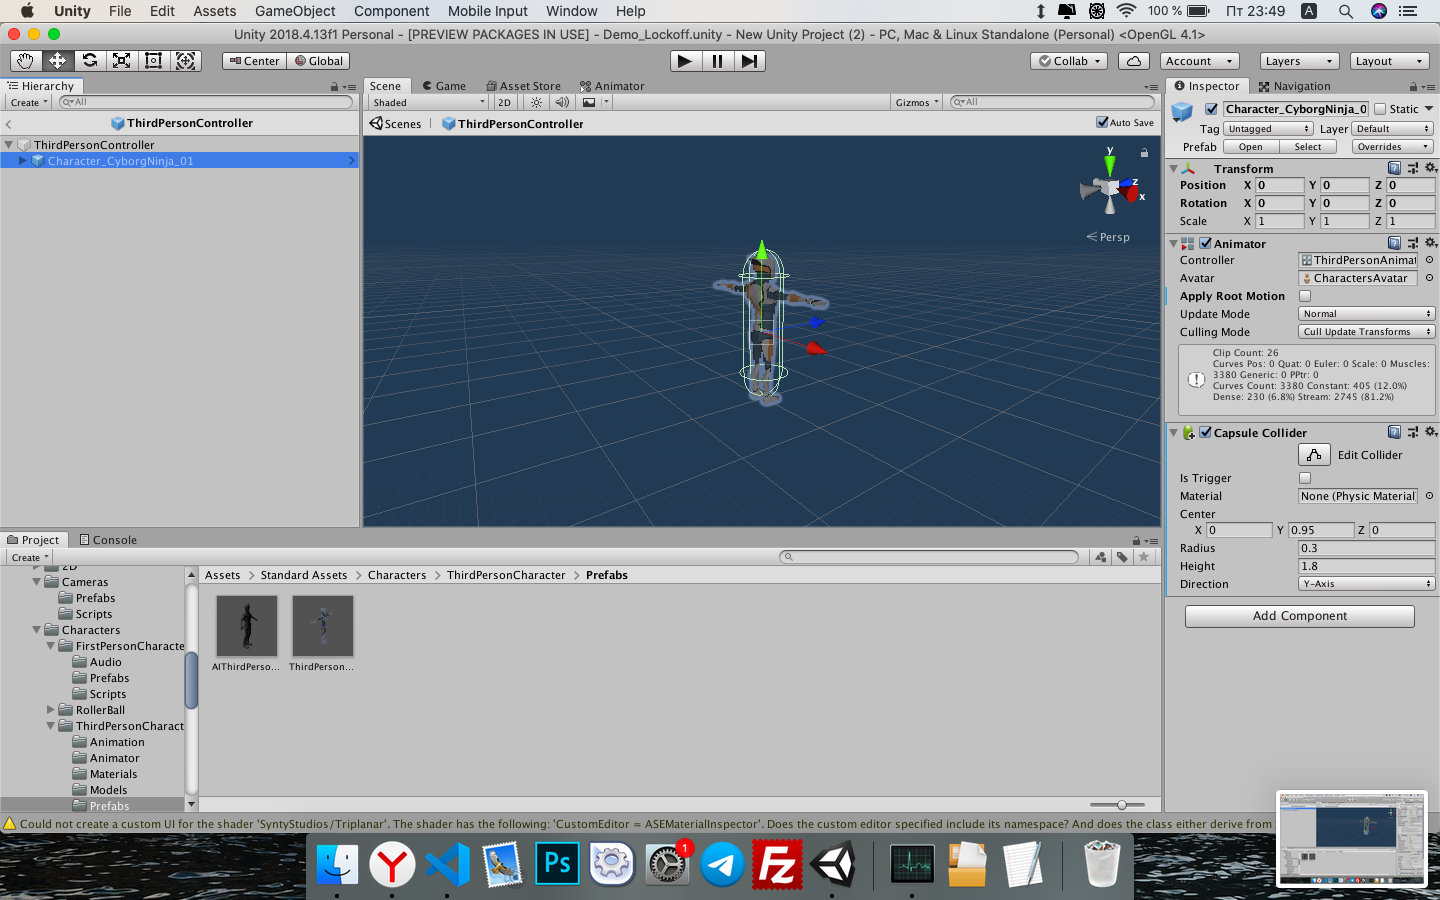Open Direction Y-Axis dropdown

1366,584
